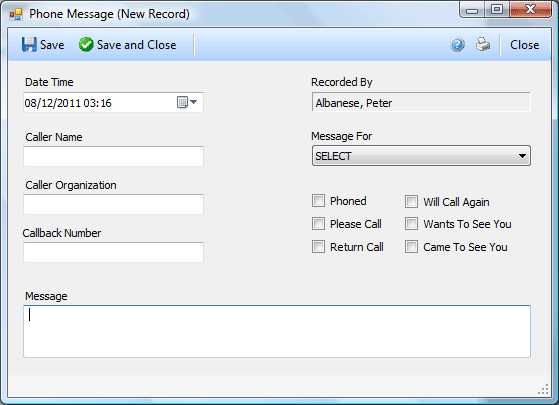
Task: Focus the Callback Number field
Action: click(x=113, y=252)
